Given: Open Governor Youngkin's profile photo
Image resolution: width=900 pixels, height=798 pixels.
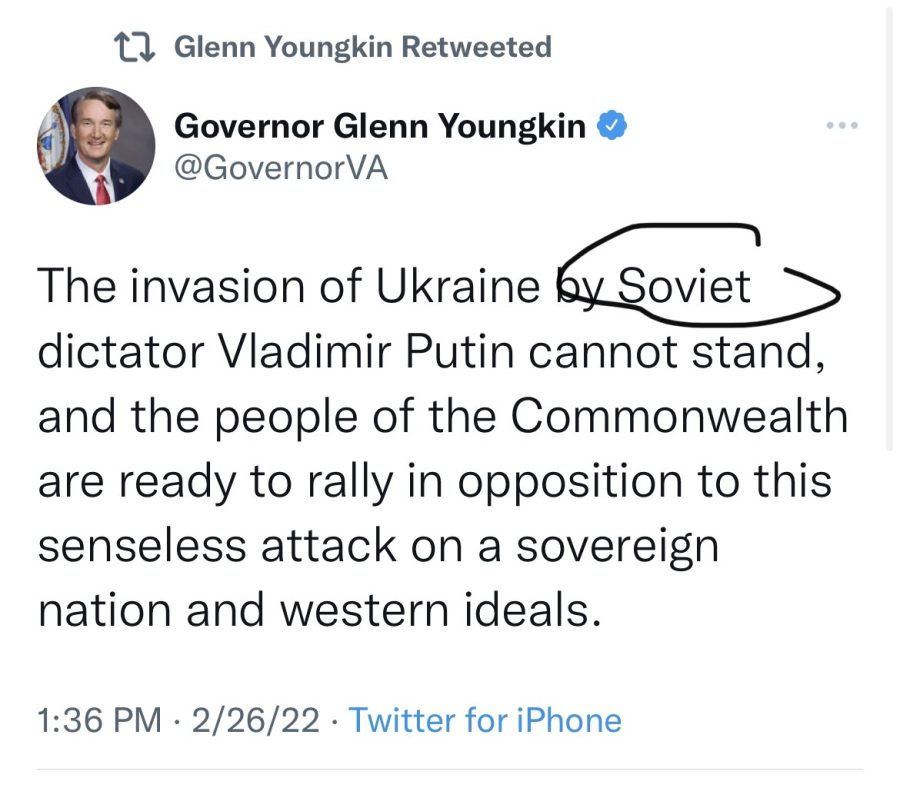Looking at the screenshot, I should tap(96, 146).
